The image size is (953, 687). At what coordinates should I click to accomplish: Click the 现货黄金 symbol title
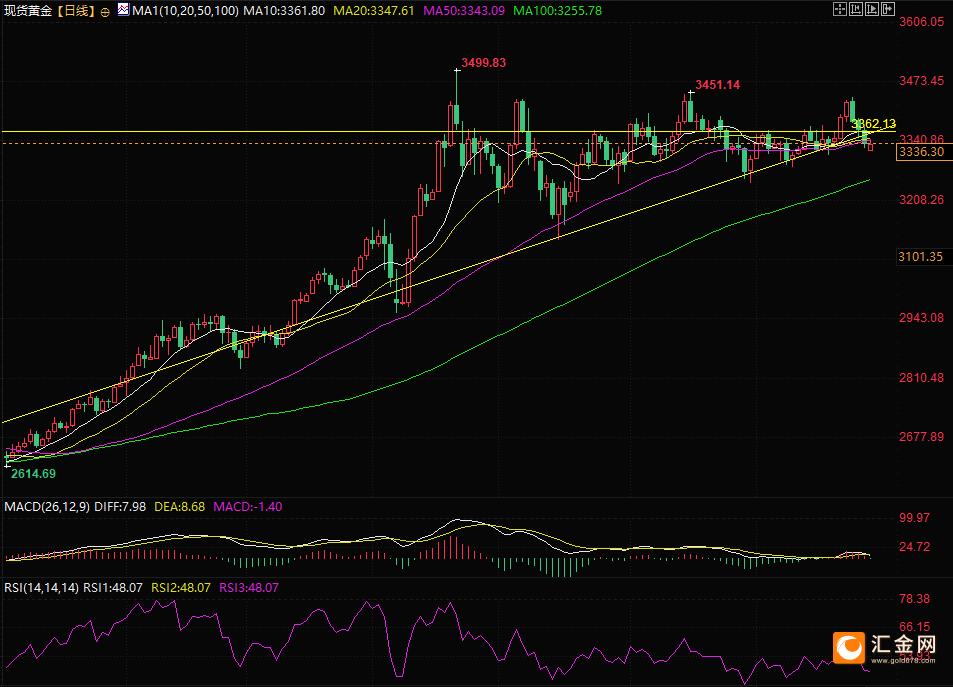point(28,10)
